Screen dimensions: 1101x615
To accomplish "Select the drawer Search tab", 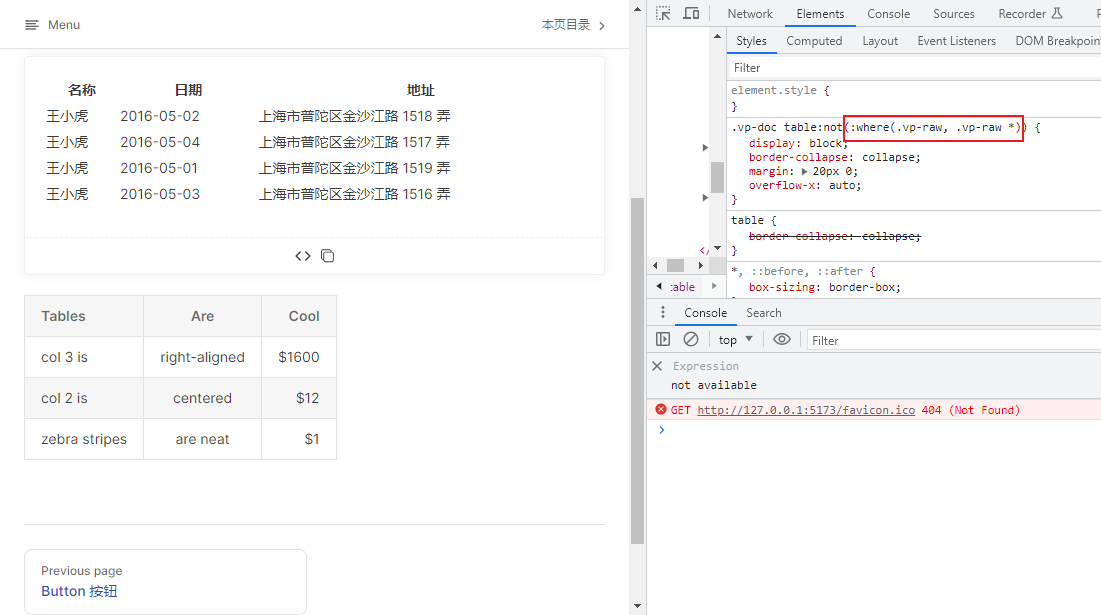I will (x=763, y=312).
